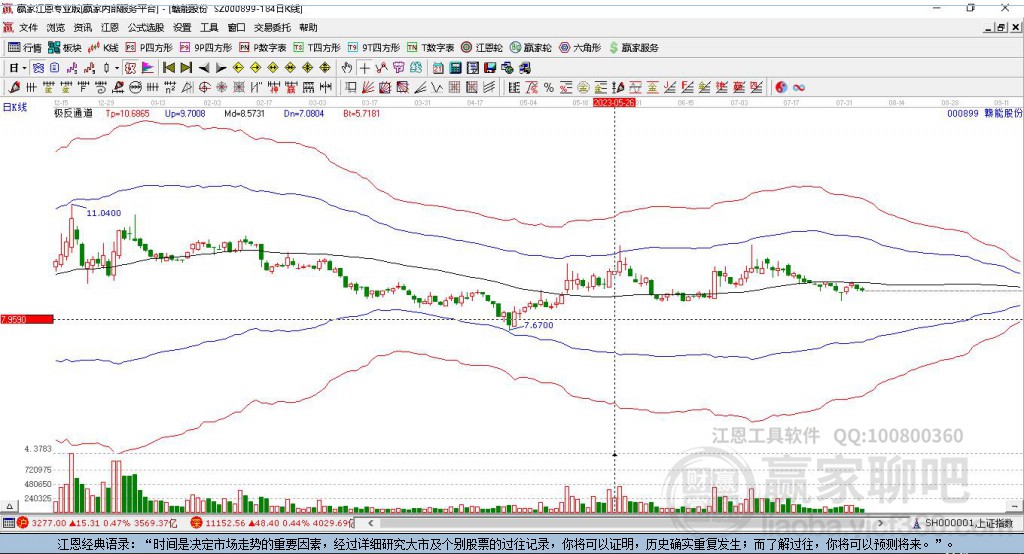Open the P数字表 tool

(263, 48)
